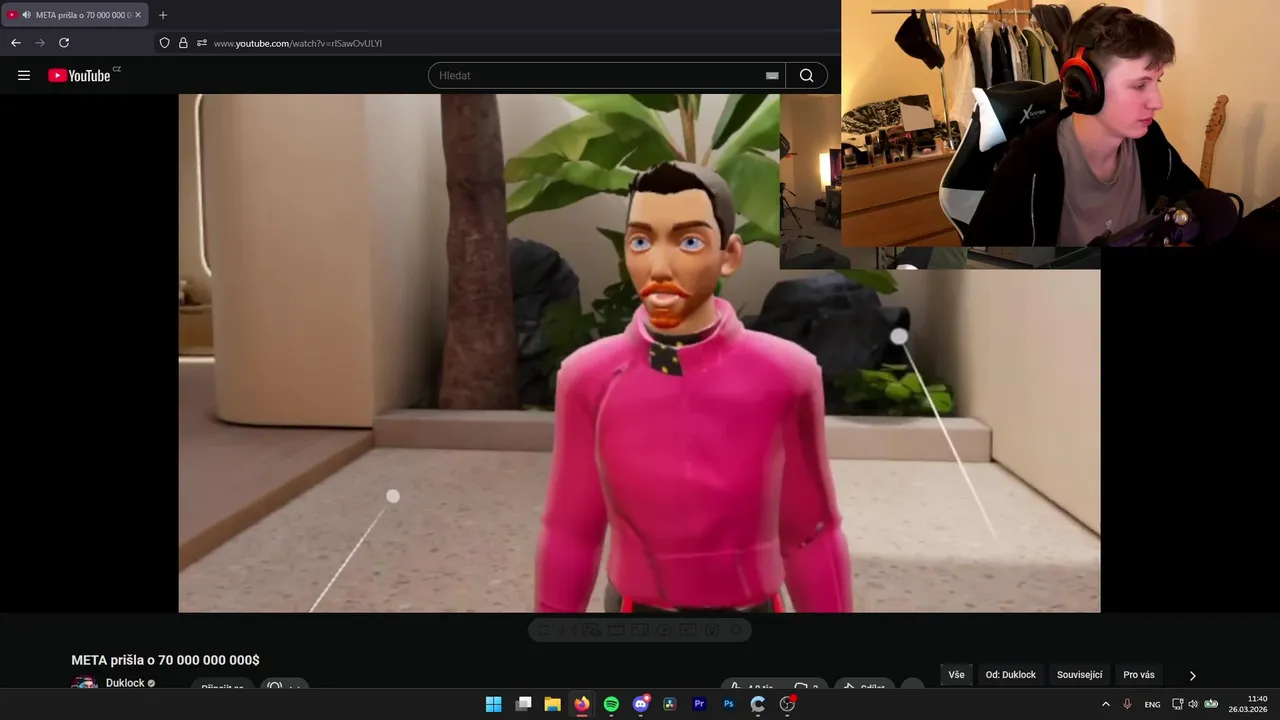Click the search magnifier button
1280x720 pixels.
806,75
